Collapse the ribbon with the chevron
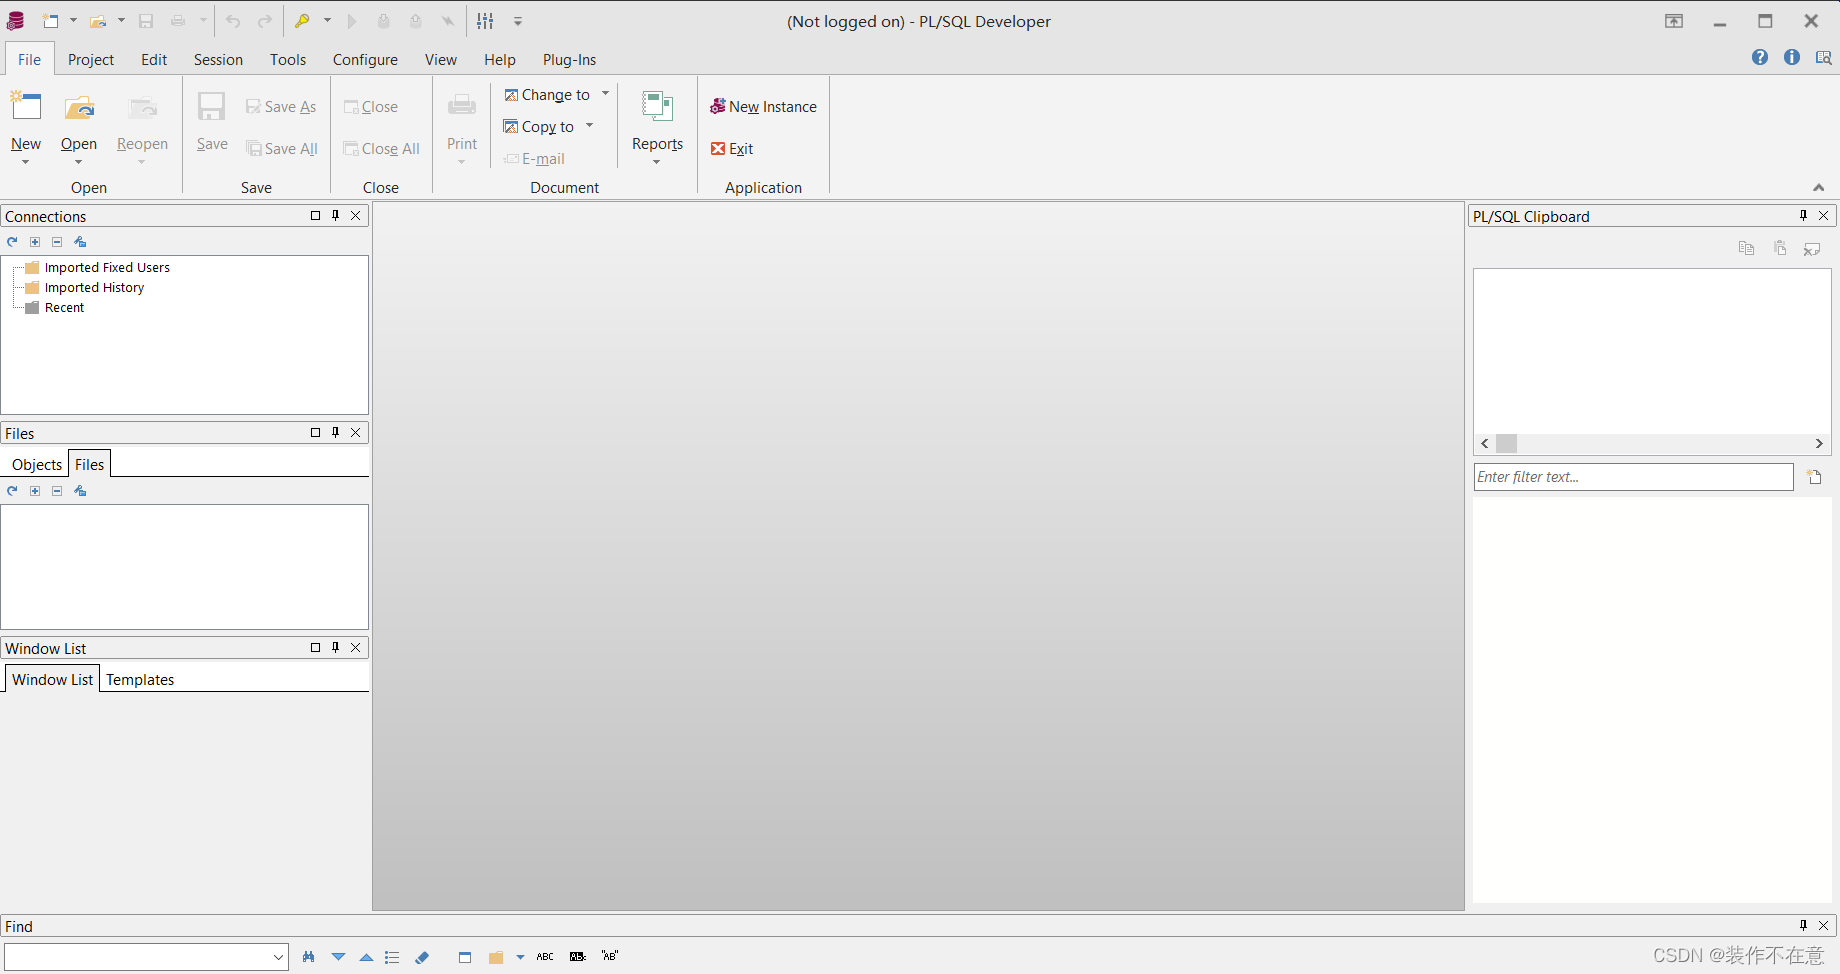The height and width of the screenshot is (974, 1840). click(x=1819, y=188)
